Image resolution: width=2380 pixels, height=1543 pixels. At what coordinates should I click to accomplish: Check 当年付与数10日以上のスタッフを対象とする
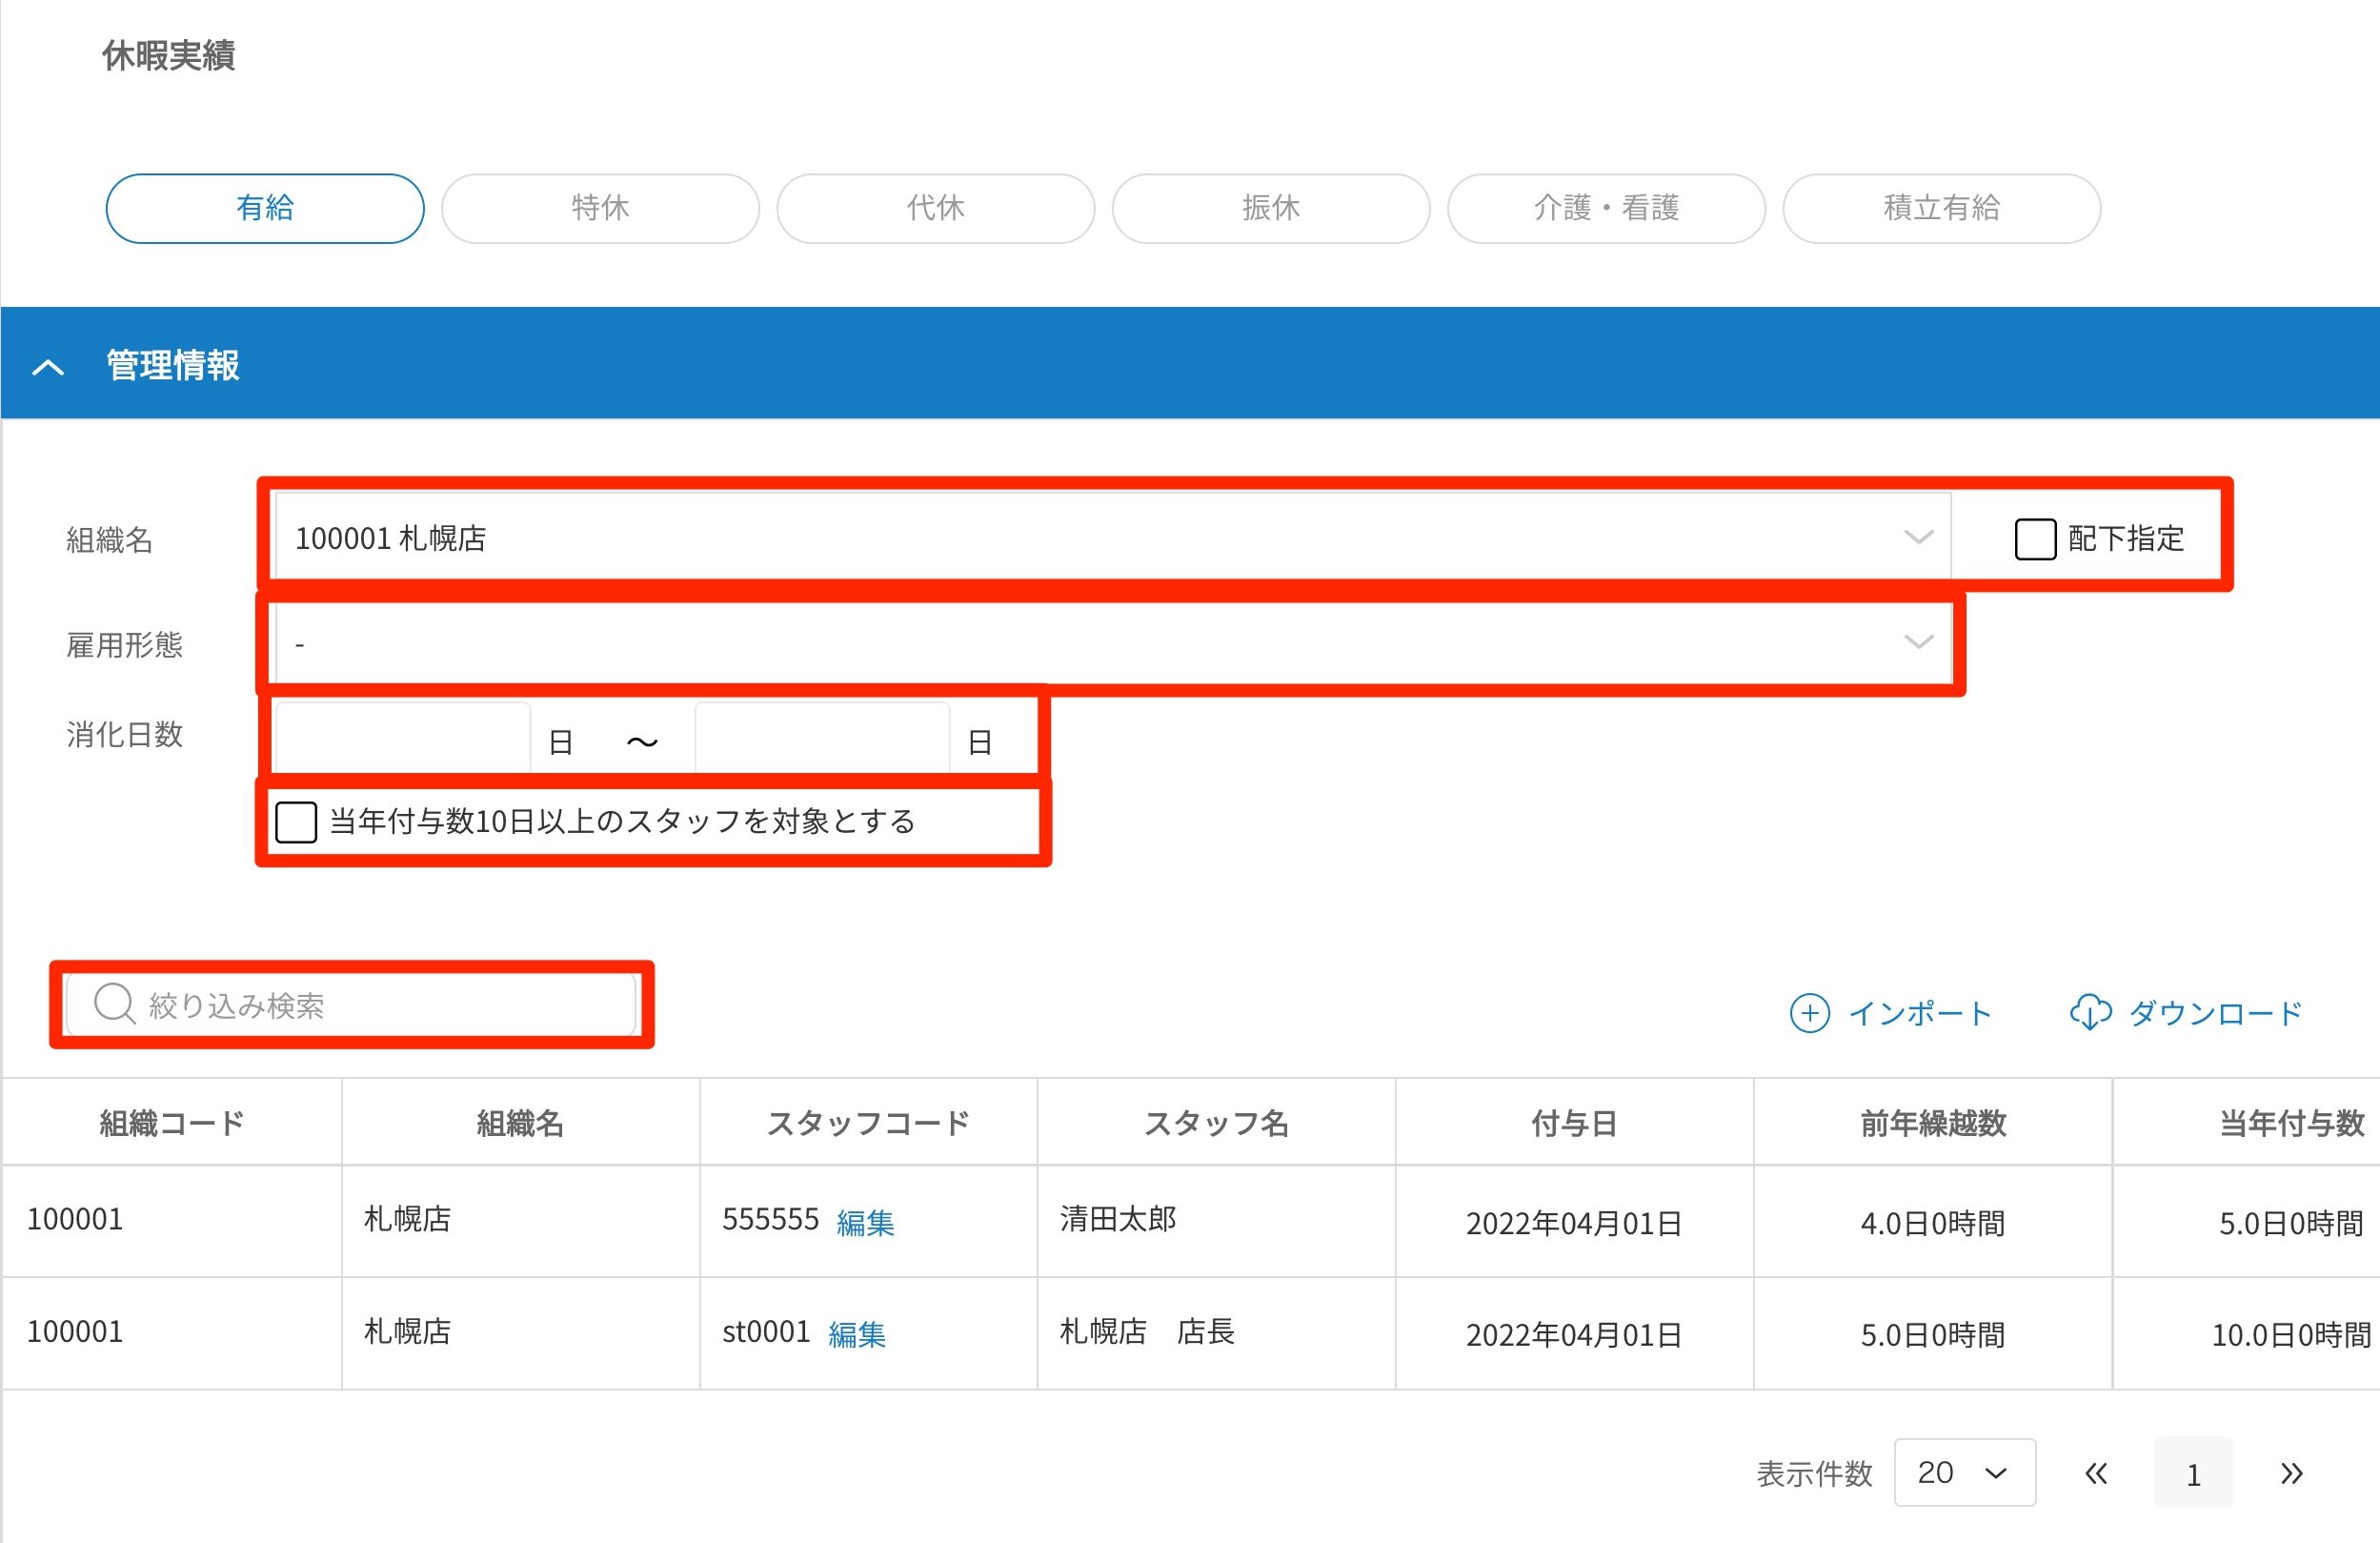pos(296,822)
